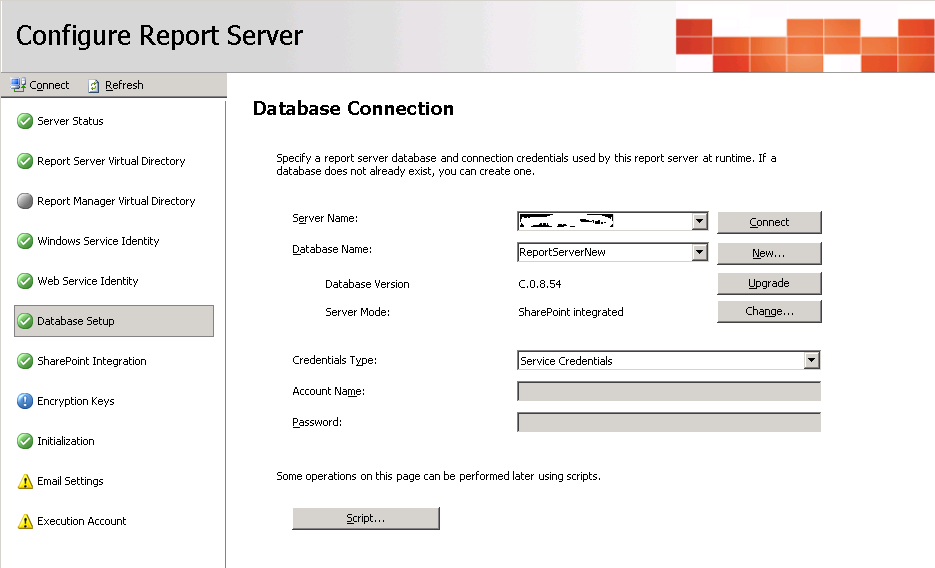
Task: Click green check icon beside Windows Service Identity
Action: coord(25,241)
